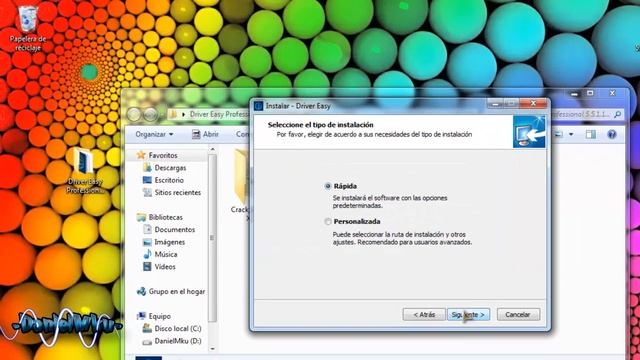Select Equipo in Explorer sidebar
This screenshot has width=640, height=360.
pos(160,316)
